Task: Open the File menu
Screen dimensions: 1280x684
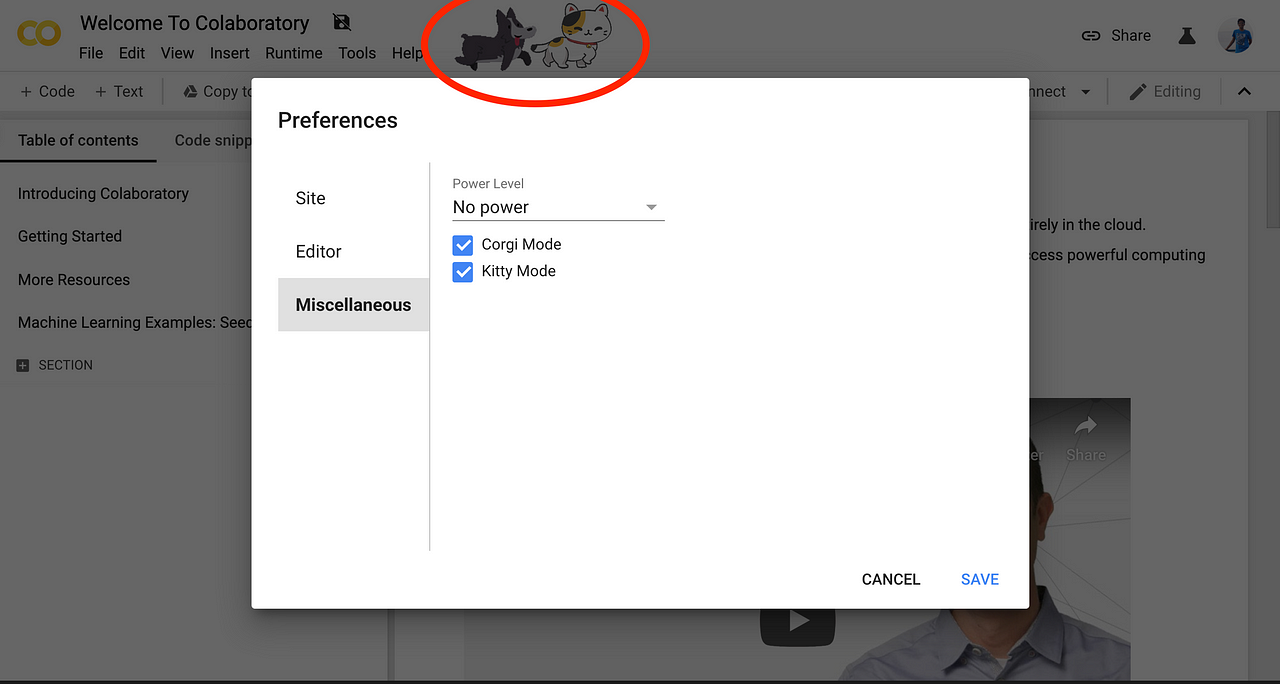Action: [x=91, y=53]
